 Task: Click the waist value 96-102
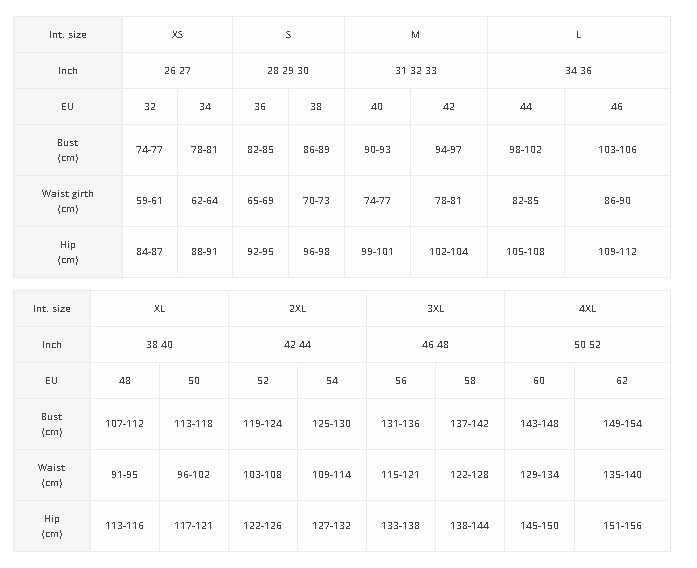193,475
